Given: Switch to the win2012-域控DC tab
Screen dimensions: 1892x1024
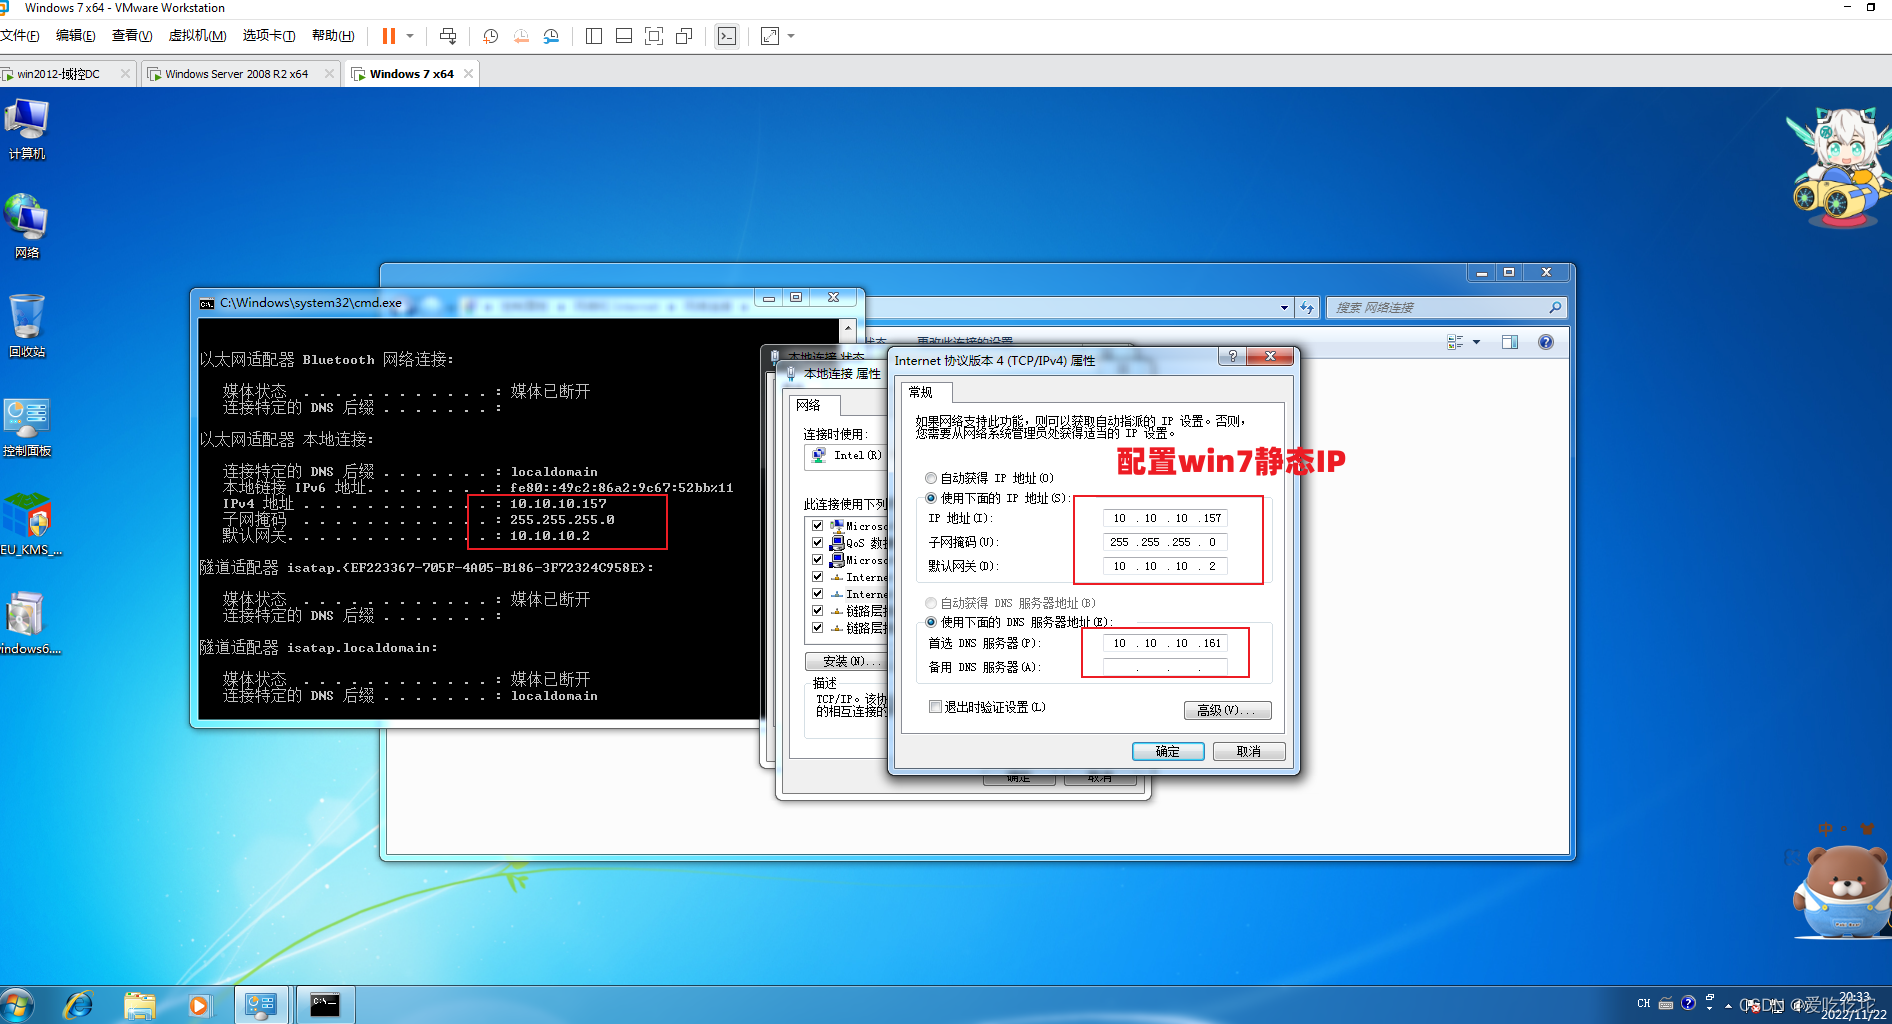Looking at the screenshot, I should coord(59,74).
